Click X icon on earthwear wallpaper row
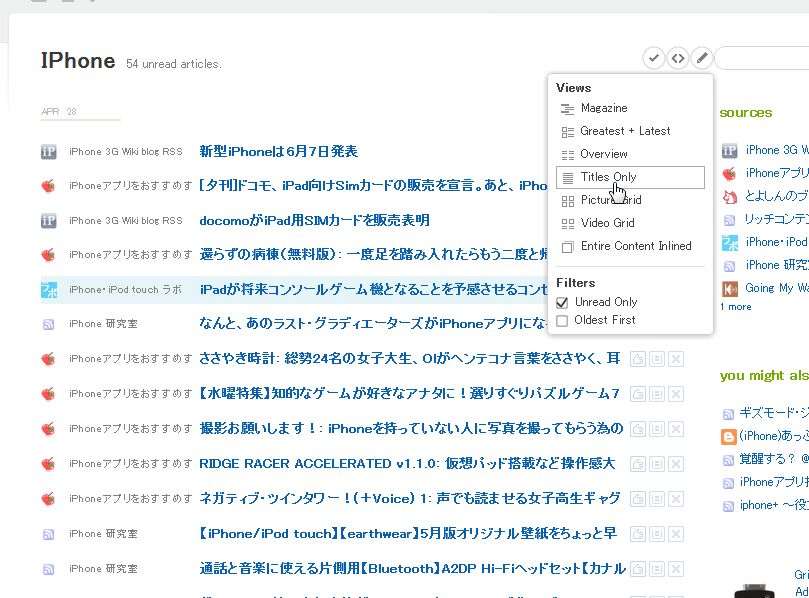 coord(676,535)
